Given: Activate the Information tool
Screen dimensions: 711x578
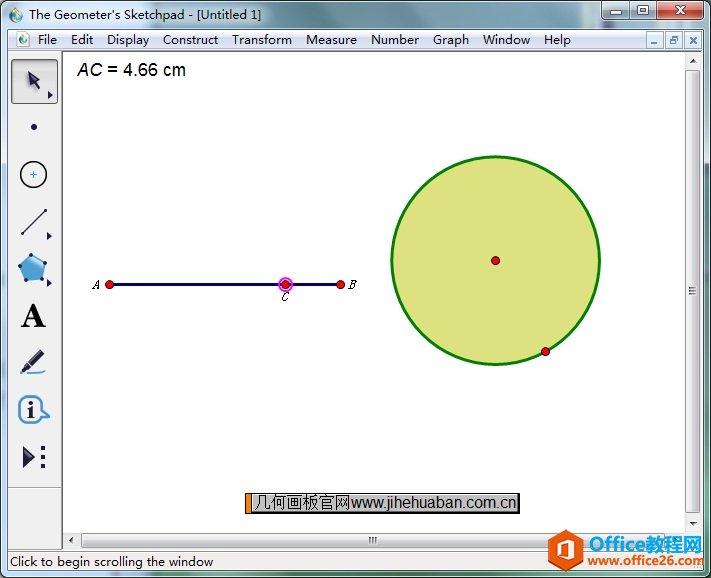Looking at the screenshot, I should [x=33, y=410].
